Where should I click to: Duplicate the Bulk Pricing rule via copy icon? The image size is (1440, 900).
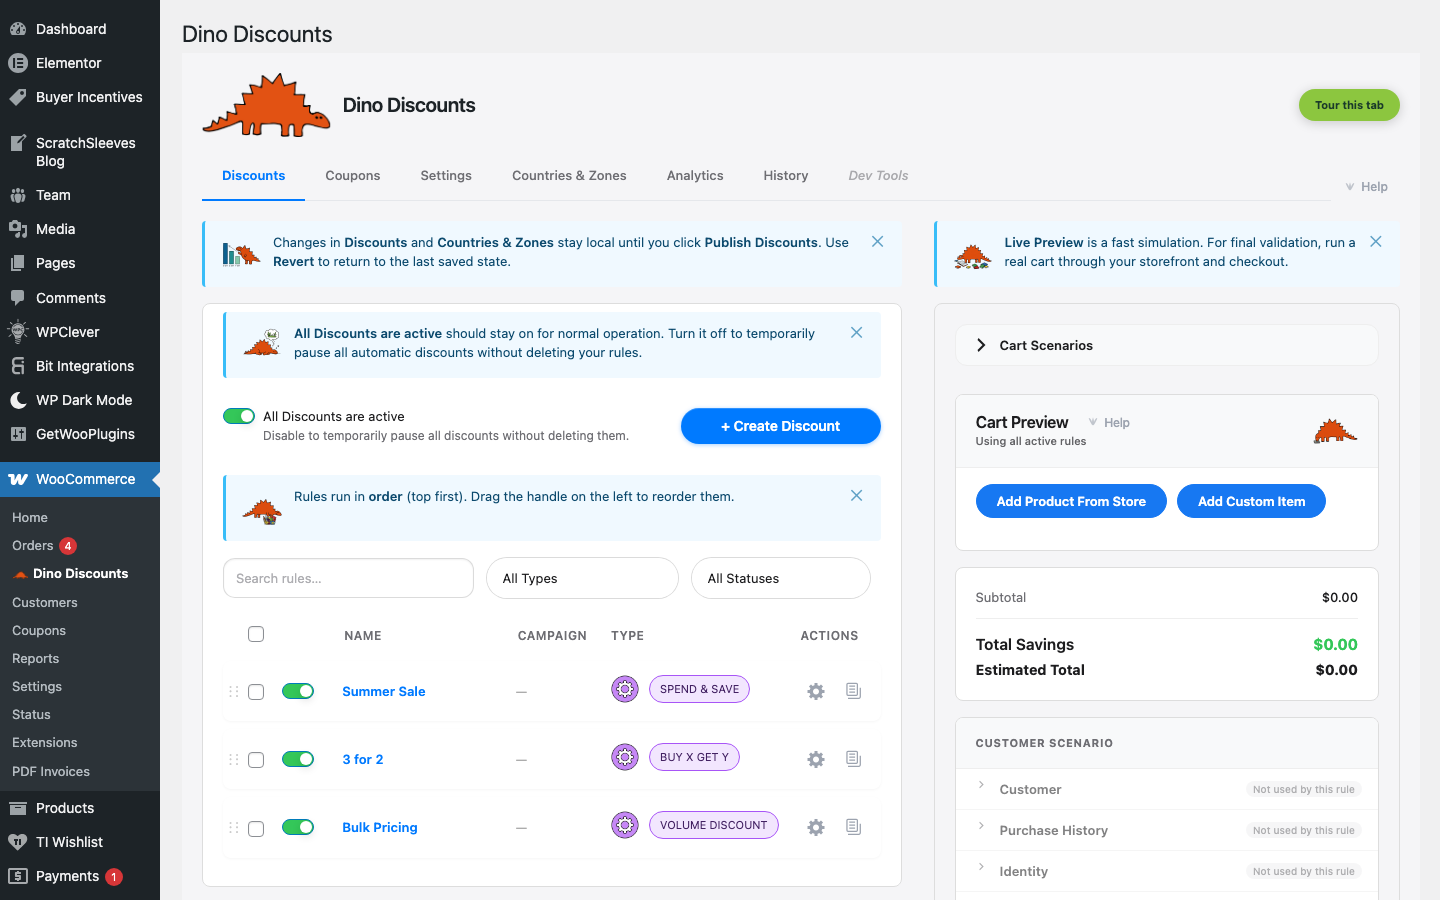(853, 827)
